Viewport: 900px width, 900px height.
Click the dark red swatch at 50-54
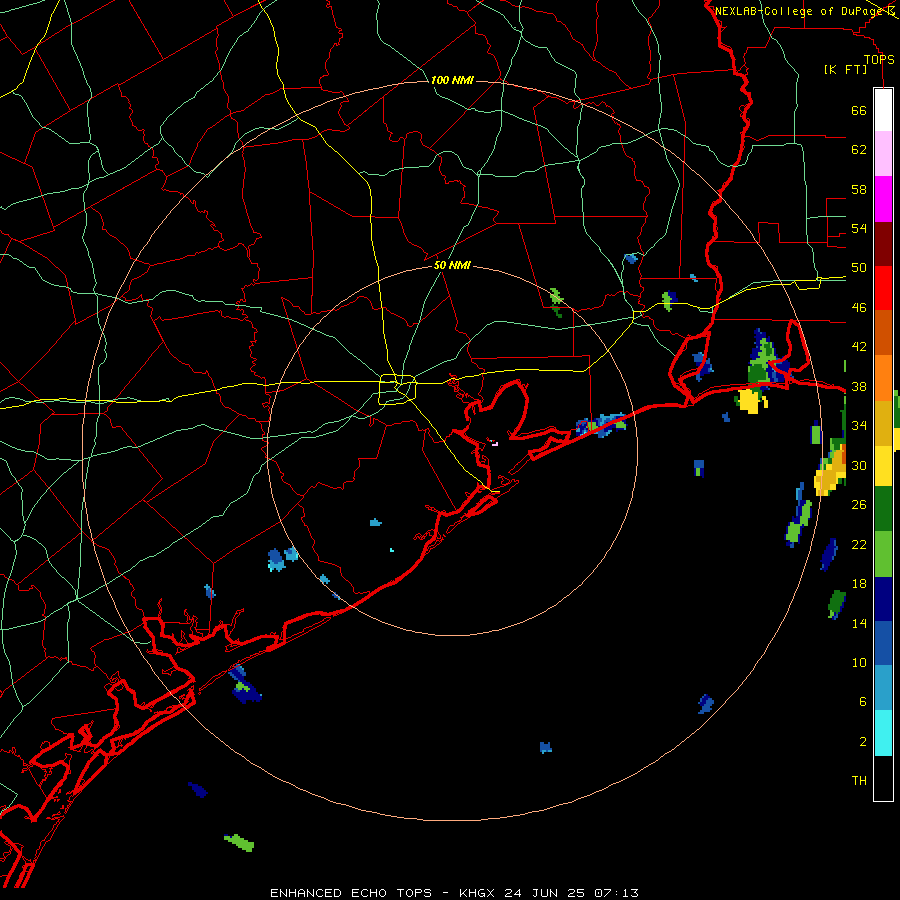point(883,244)
